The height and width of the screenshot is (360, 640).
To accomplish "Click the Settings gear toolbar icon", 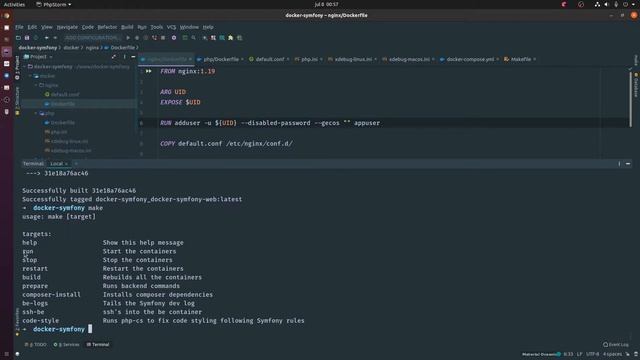I will tap(174, 38).
